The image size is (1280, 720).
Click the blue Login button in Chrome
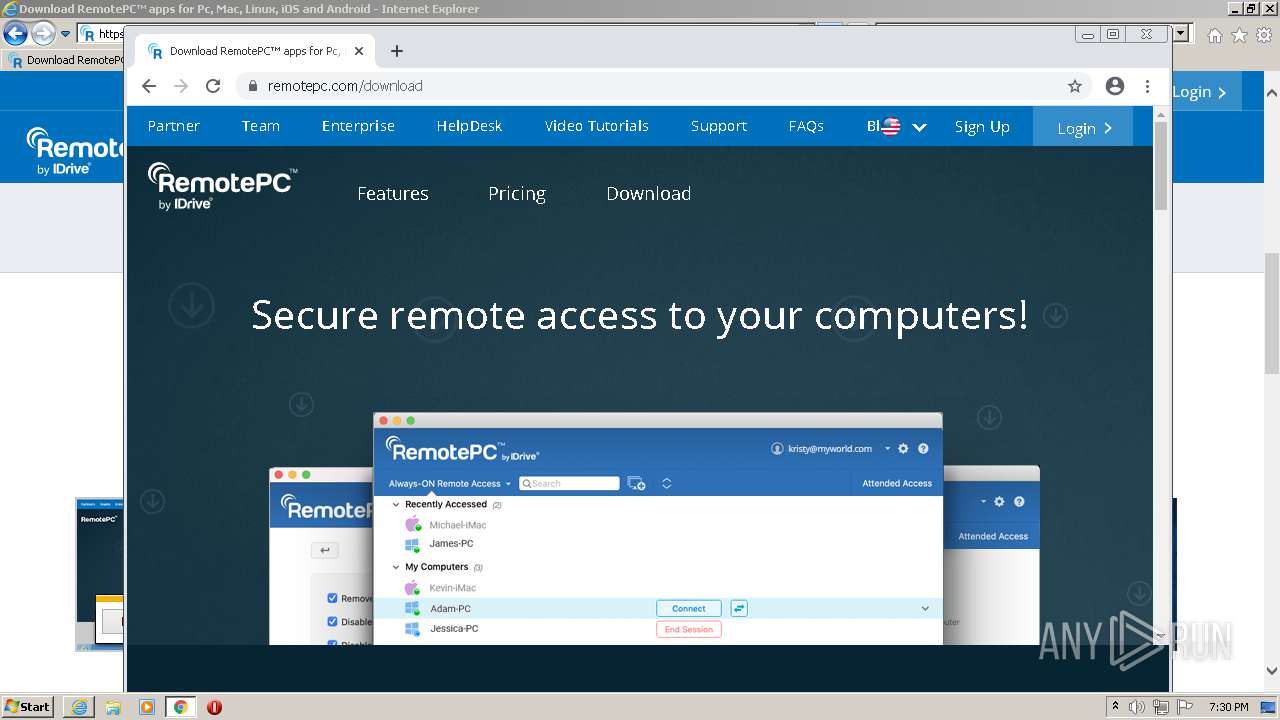tap(1083, 127)
